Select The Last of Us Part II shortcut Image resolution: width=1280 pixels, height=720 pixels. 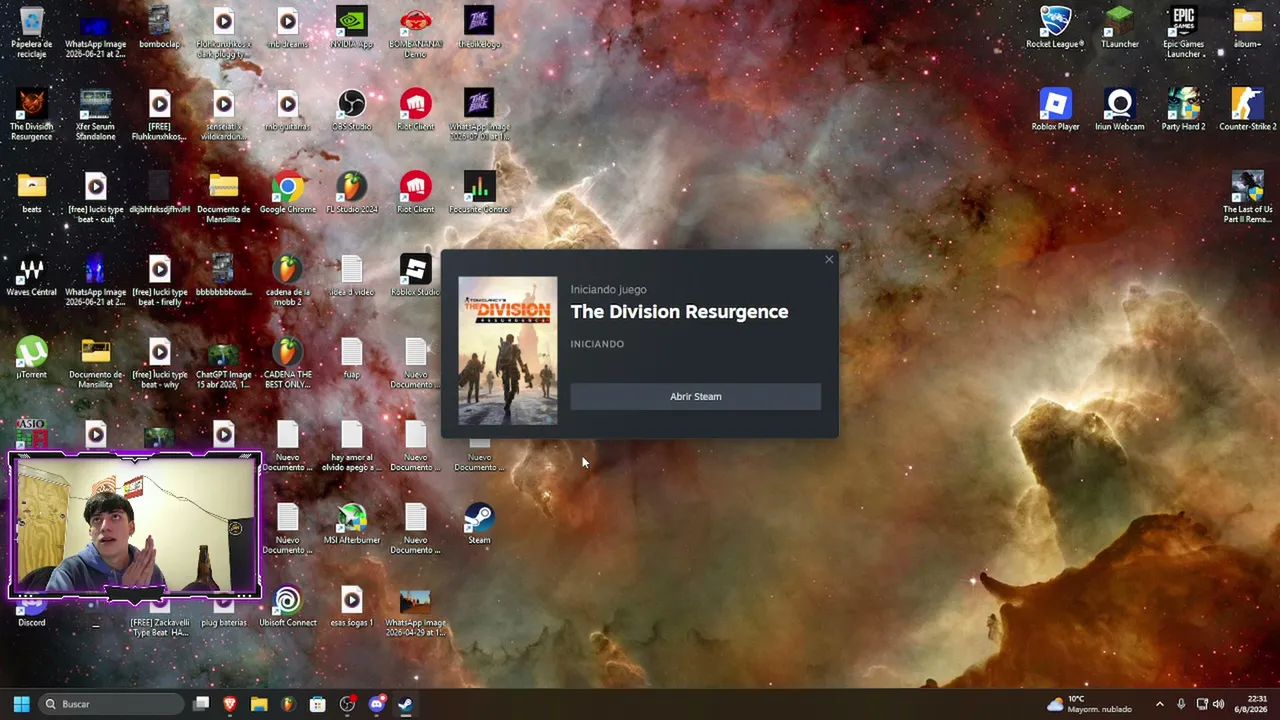coord(1248,197)
